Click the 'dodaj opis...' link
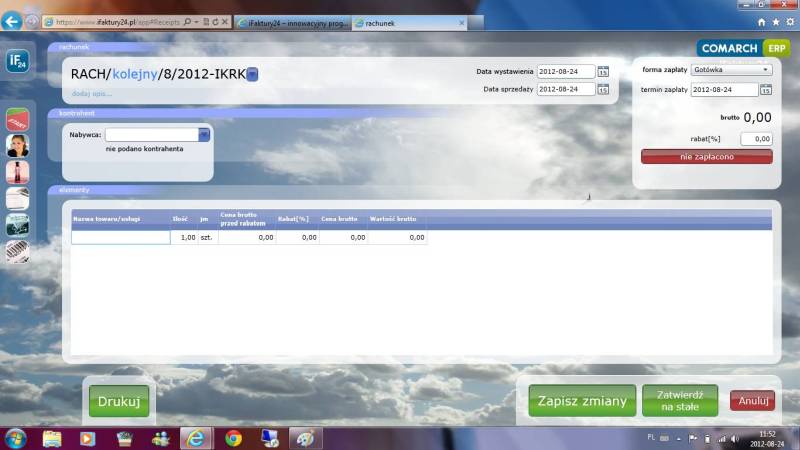The width and height of the screenshot is (800, 450). click(91, 94)
